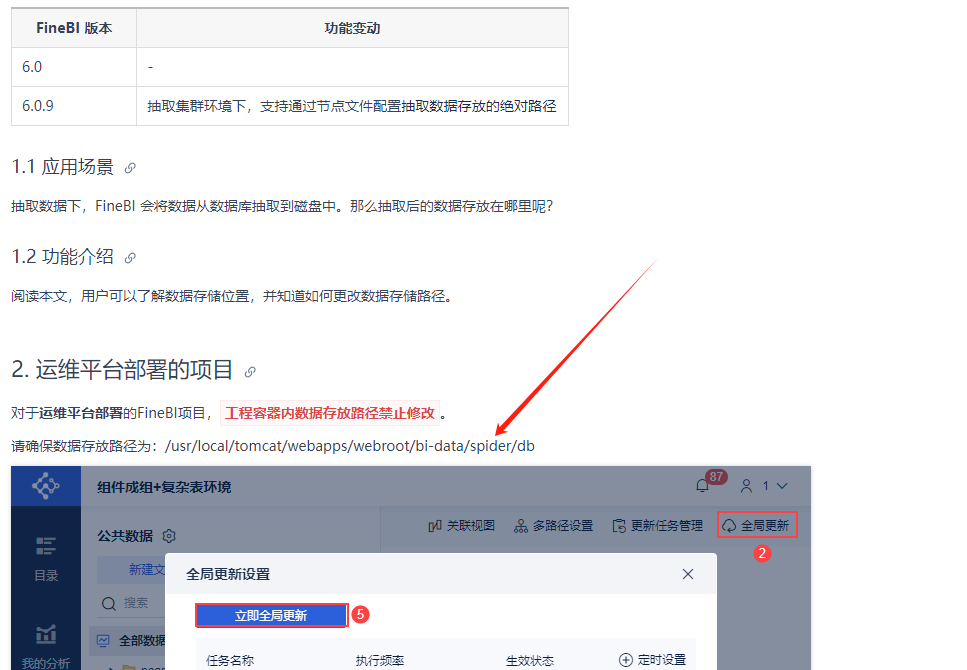Click the paragraph starting 抽取数据下，FineBI

(x=282, y=206)
